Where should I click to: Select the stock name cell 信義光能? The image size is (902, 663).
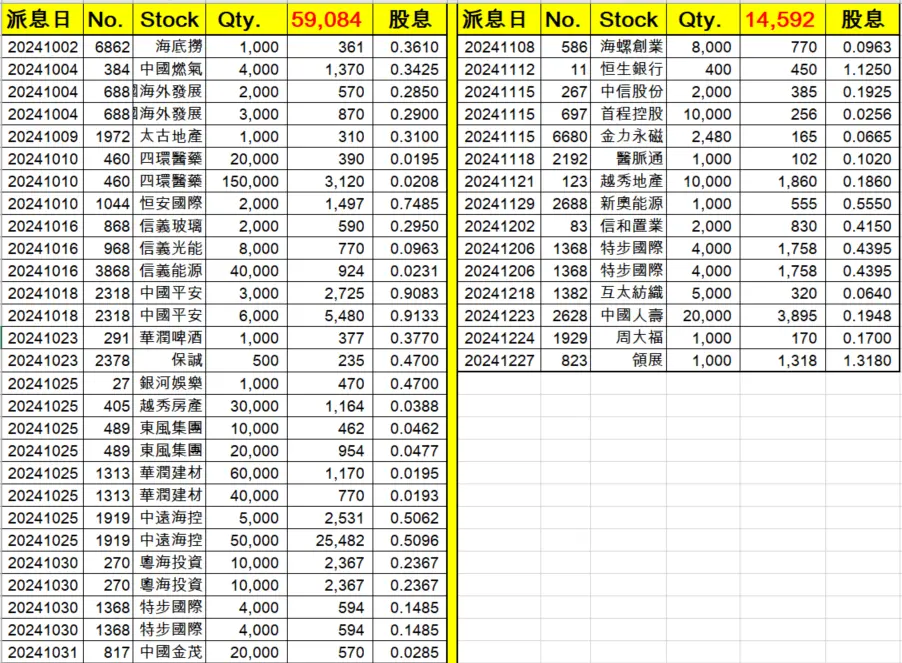169,248
